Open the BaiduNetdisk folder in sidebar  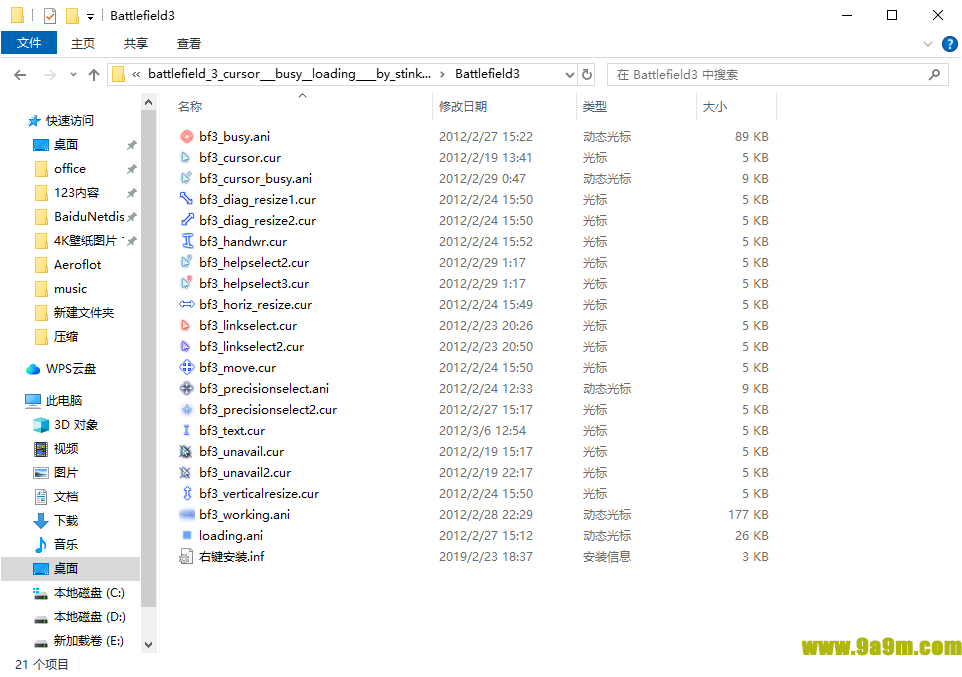click(89, 217)
